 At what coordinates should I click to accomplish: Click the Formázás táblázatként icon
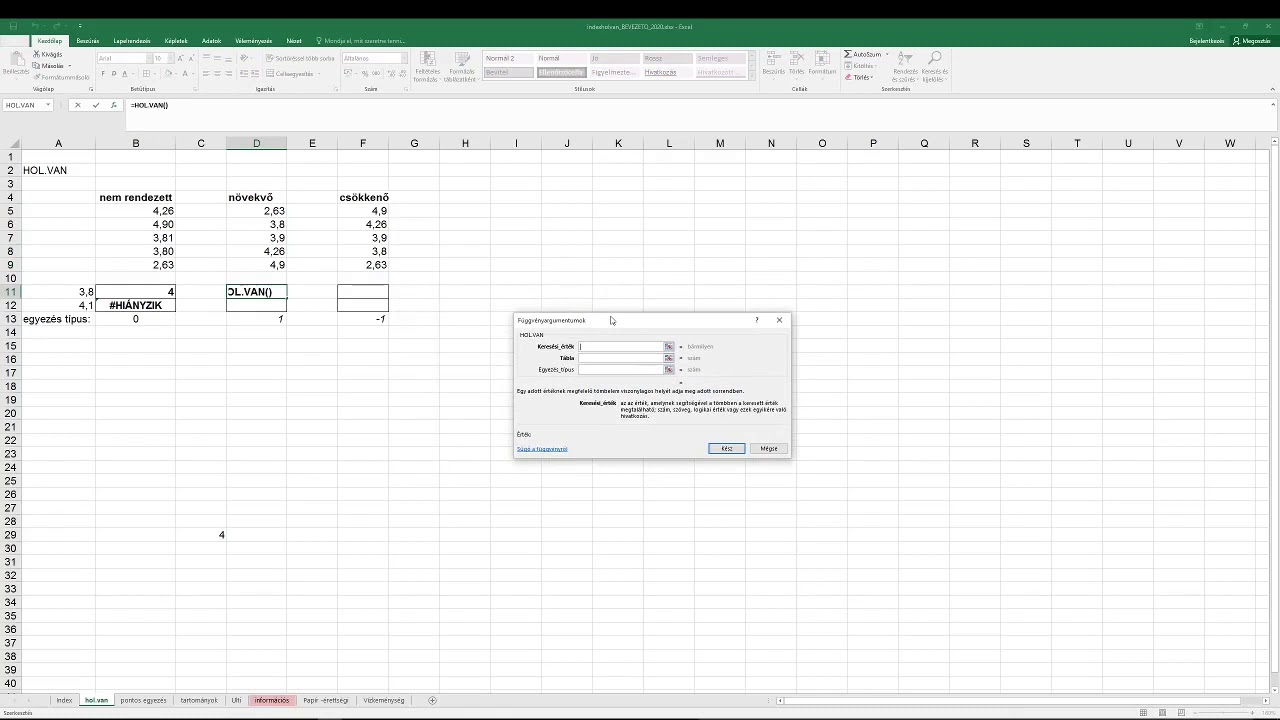461,60
